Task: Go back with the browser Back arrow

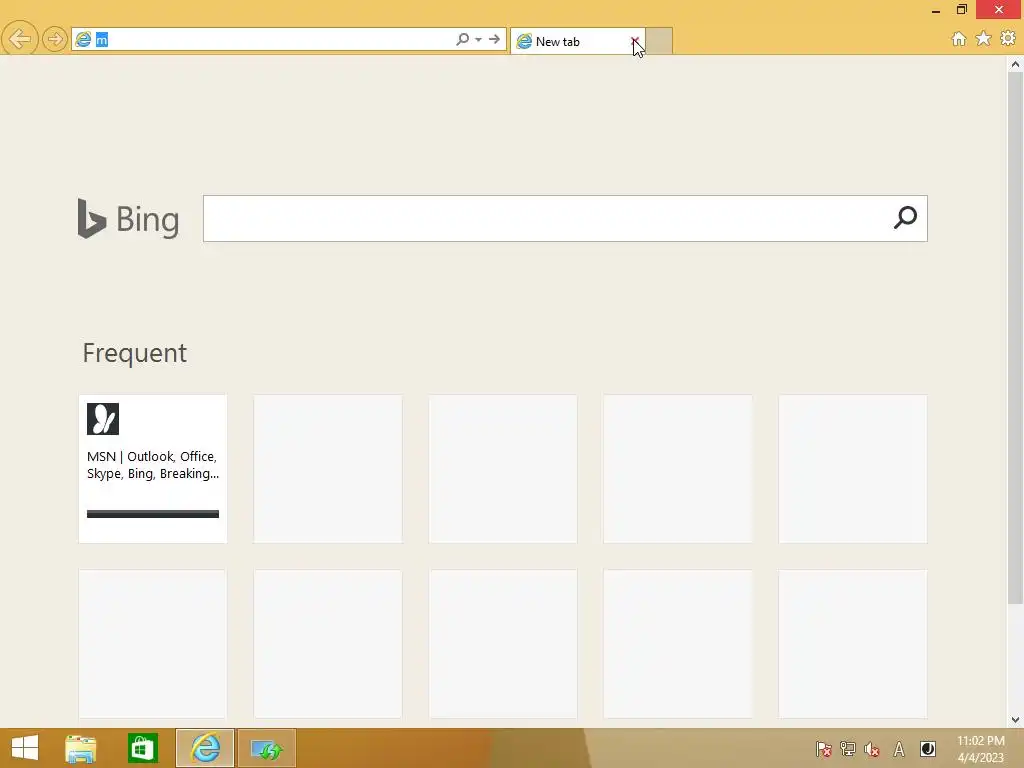Action: (x=20, y=39)
